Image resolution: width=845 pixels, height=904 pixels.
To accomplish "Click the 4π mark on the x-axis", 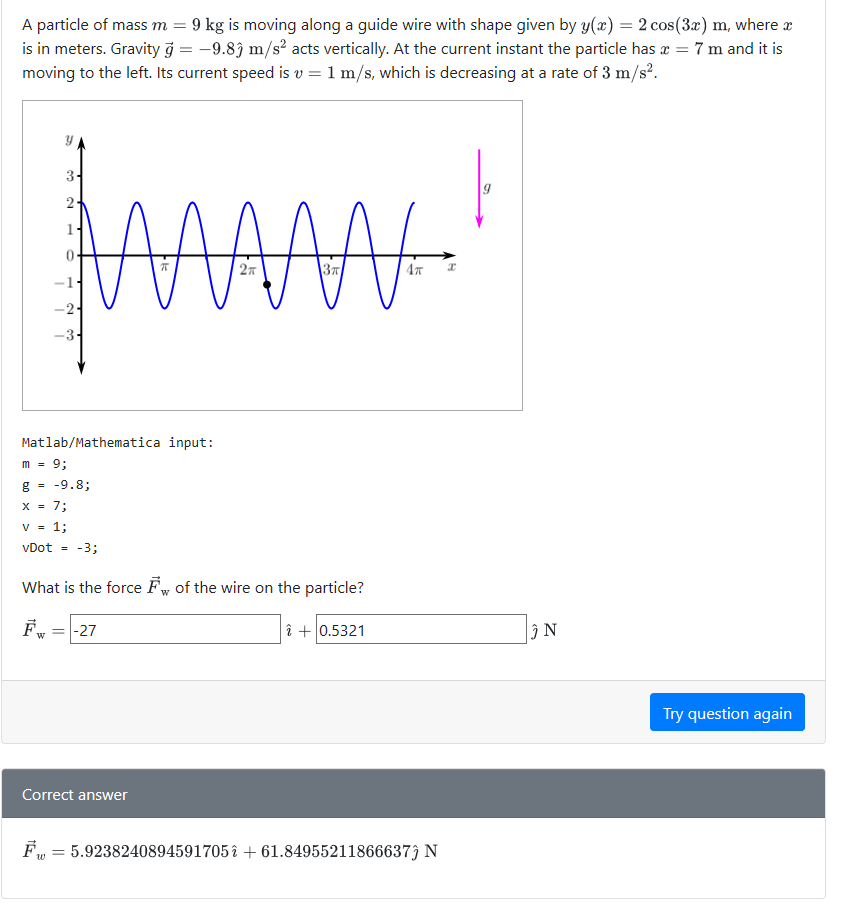I will 414,267.
